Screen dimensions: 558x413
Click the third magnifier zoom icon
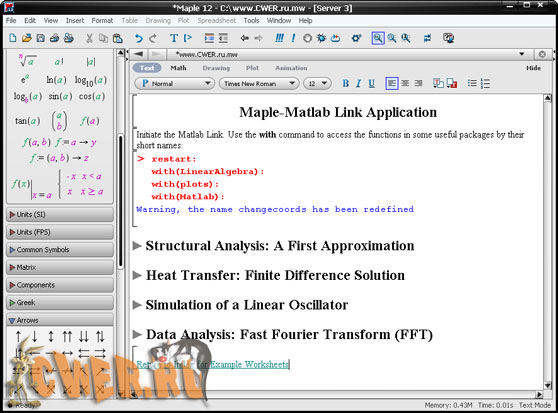click(x=406, y=38)
